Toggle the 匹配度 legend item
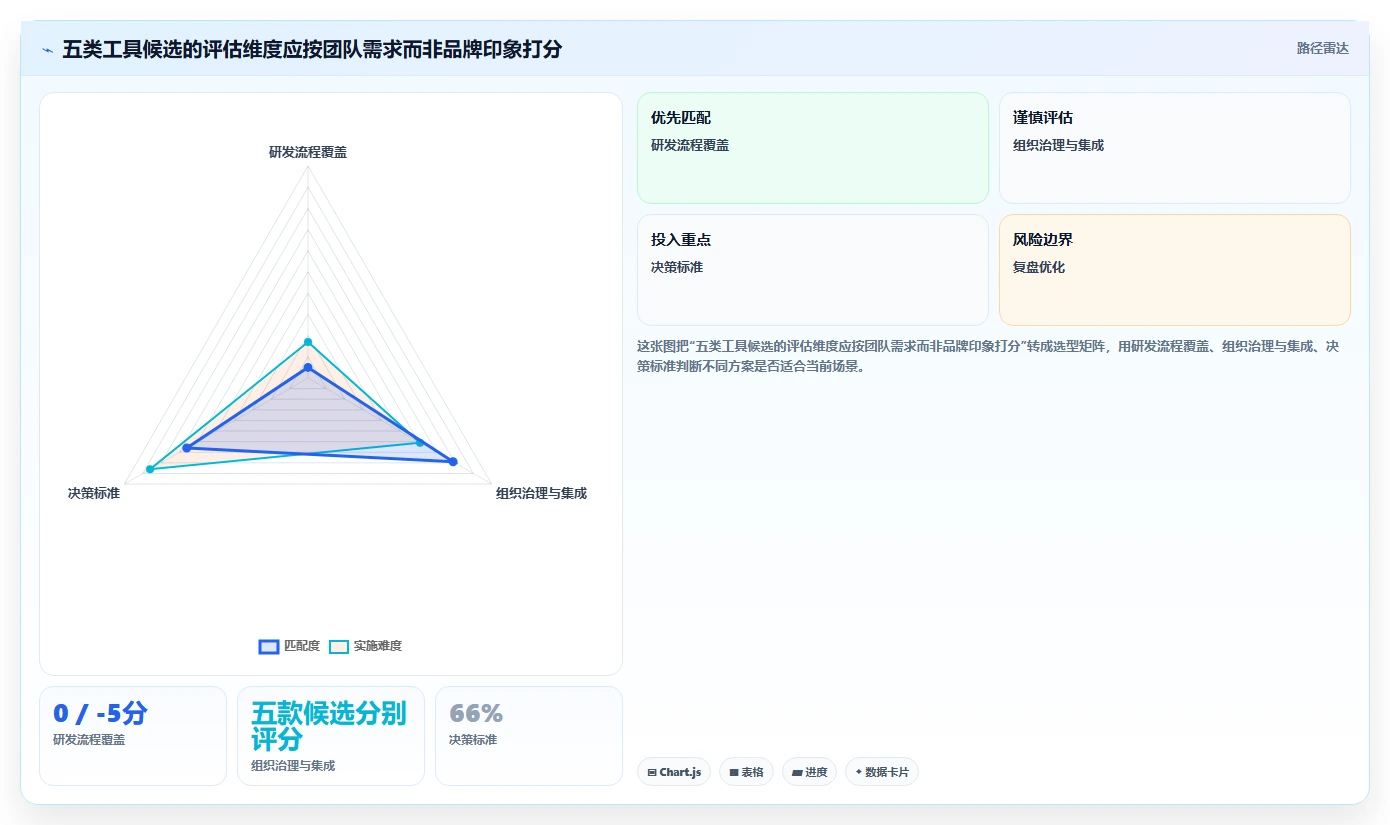The height and width of the screenshot is (825, 1390). pos(290,646)
